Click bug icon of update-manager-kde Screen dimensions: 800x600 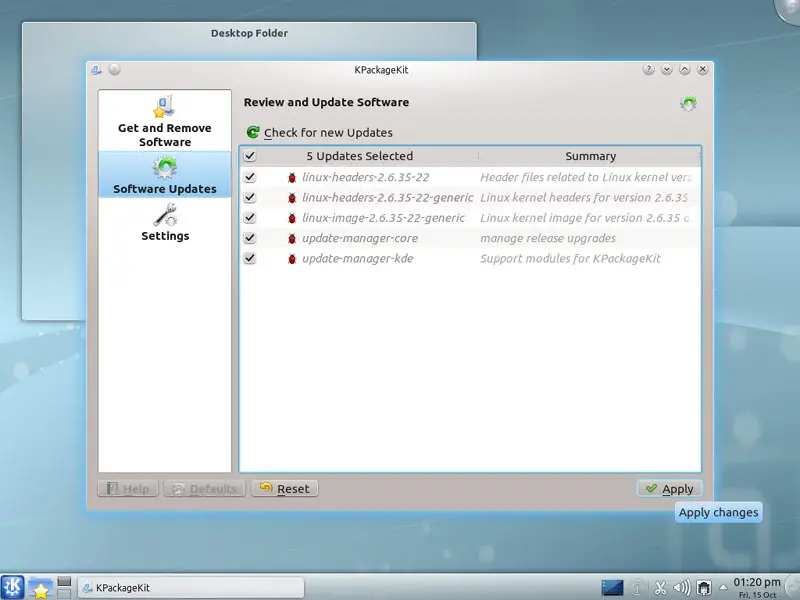[292, 259]
